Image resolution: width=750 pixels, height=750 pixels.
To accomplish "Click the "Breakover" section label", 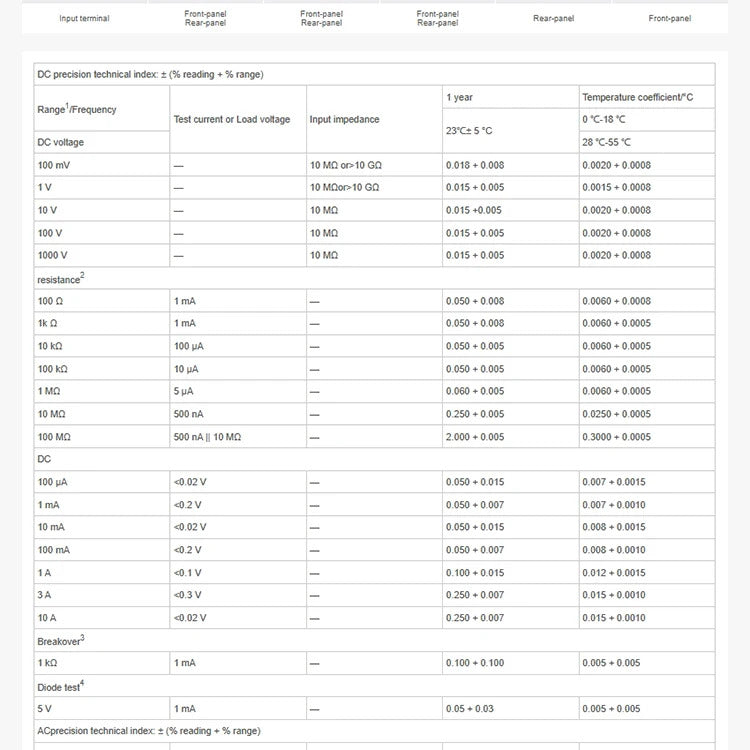I will click(x=60, y=640).
